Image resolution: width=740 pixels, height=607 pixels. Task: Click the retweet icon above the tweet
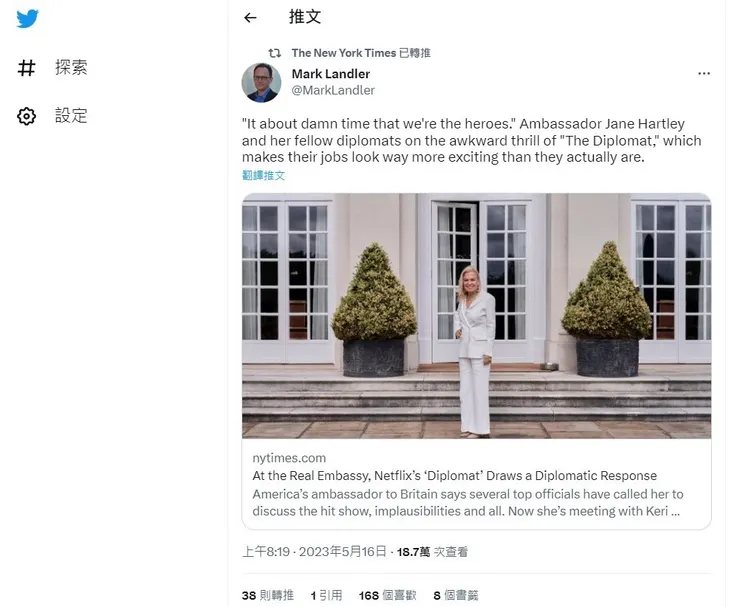tap(275, 53)
